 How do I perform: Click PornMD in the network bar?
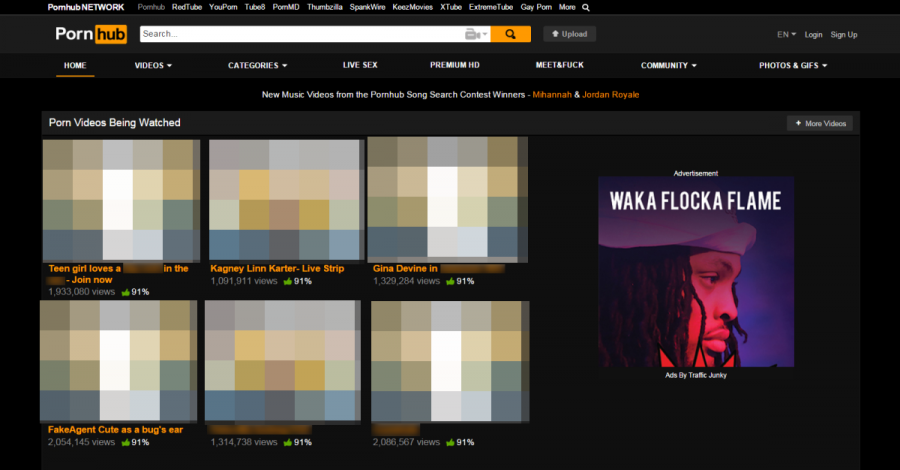286,7
